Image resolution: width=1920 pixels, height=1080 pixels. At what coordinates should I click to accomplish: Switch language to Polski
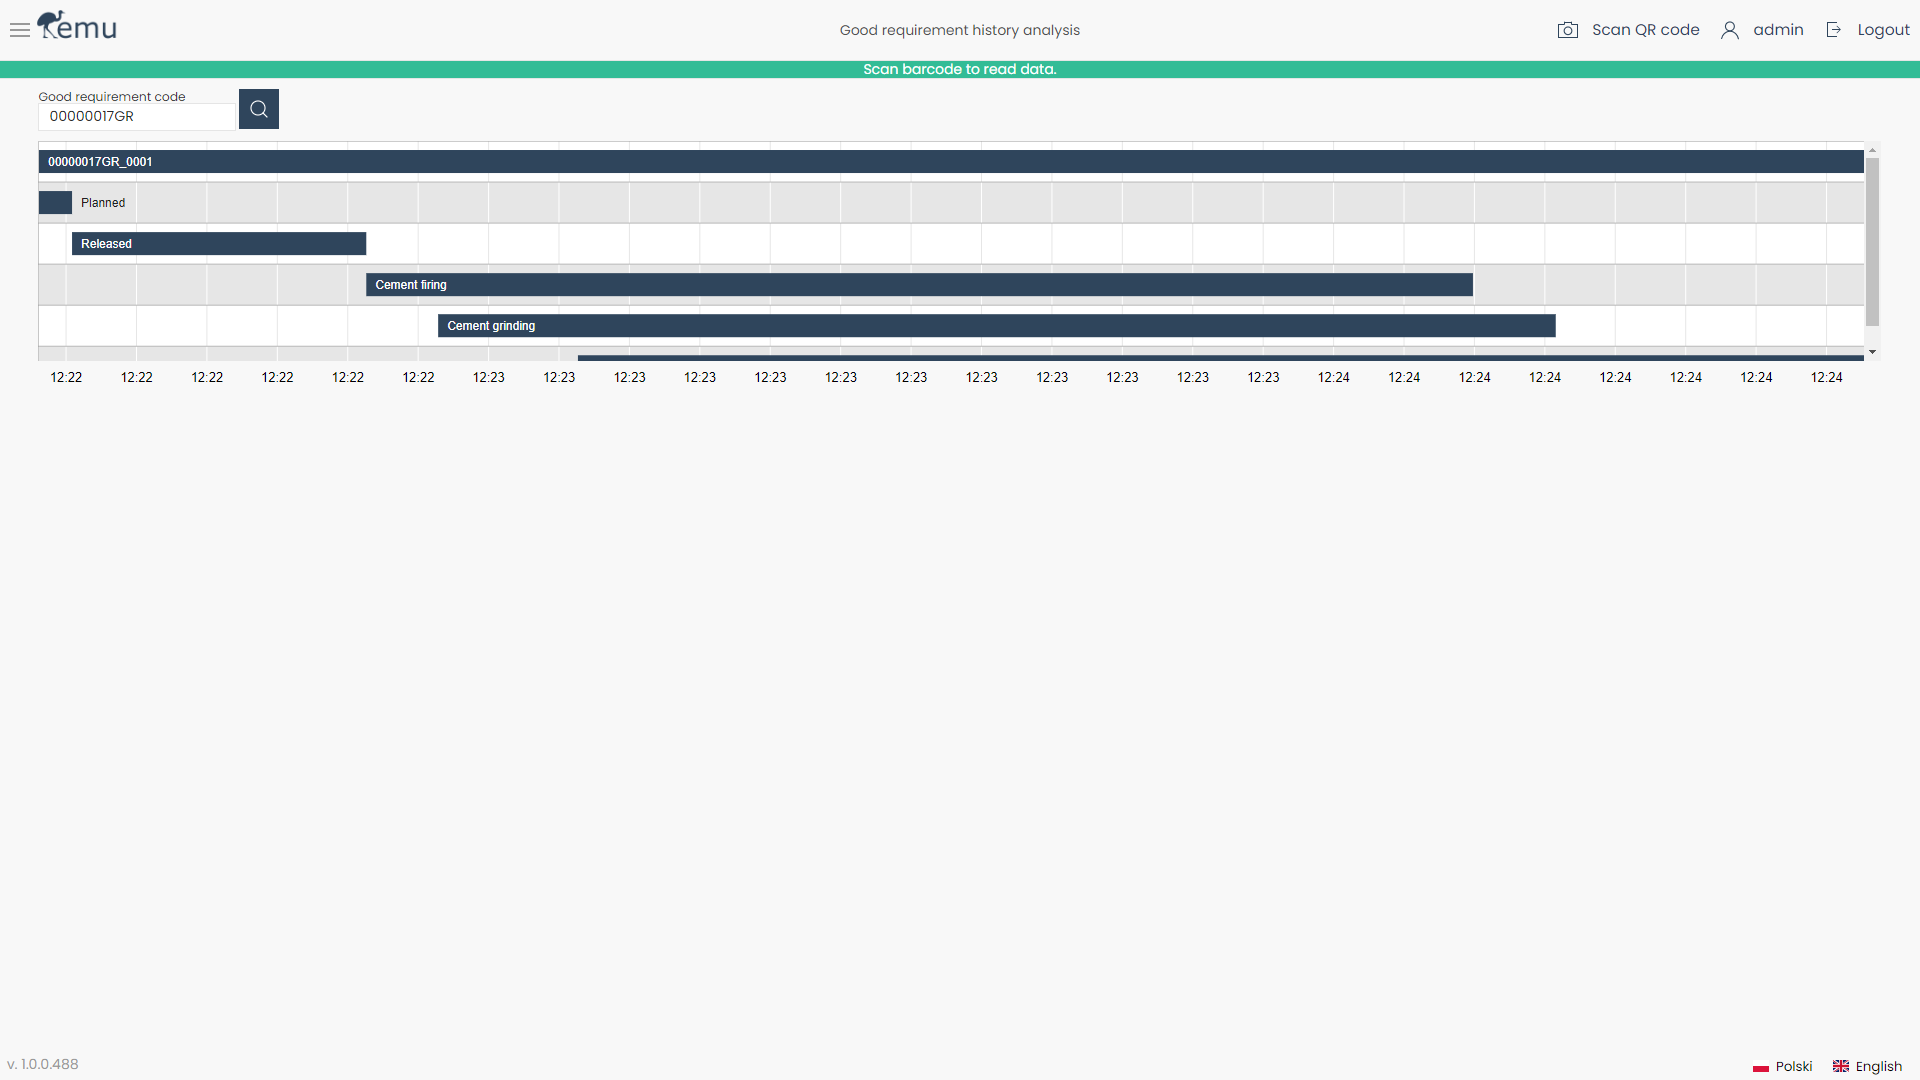[1794, 1067]
